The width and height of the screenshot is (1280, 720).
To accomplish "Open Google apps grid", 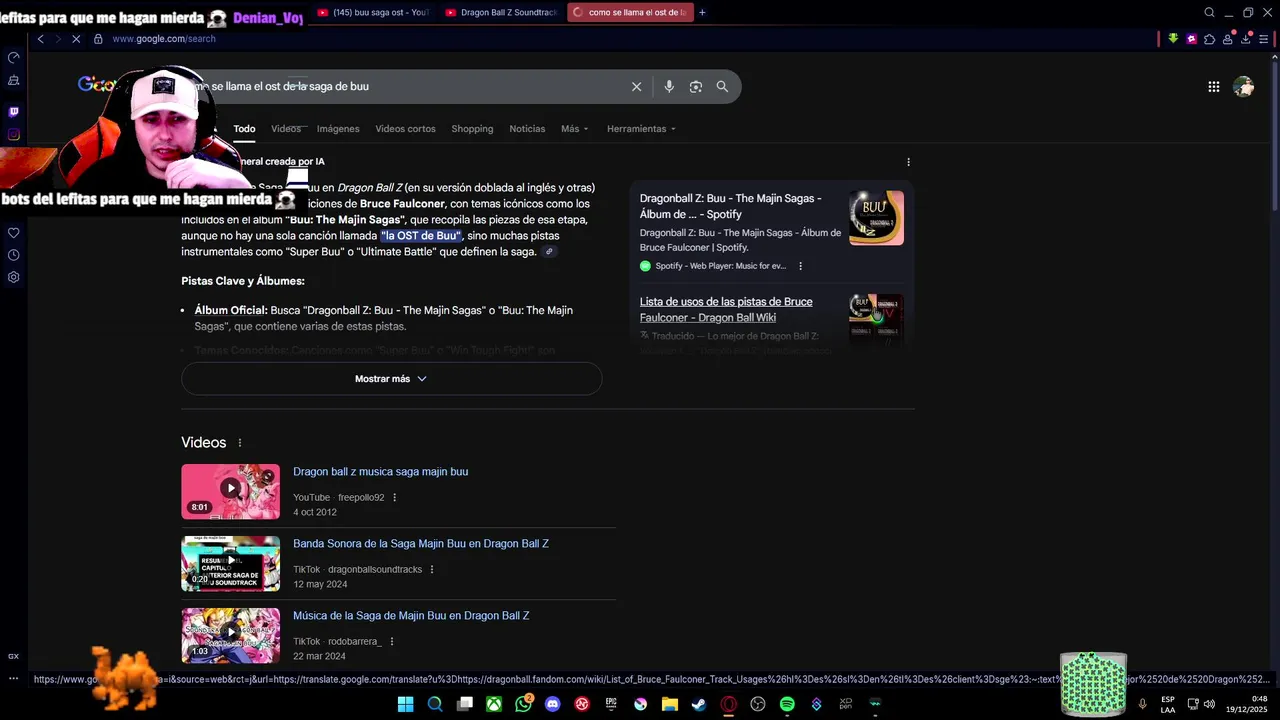I will [x=1213, y=87].
